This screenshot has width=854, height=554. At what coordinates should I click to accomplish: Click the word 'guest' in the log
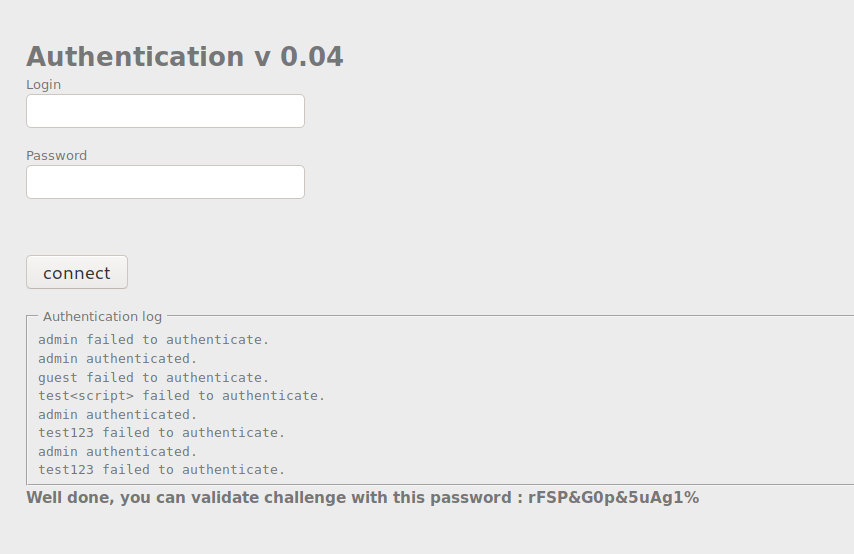[58, 378]
